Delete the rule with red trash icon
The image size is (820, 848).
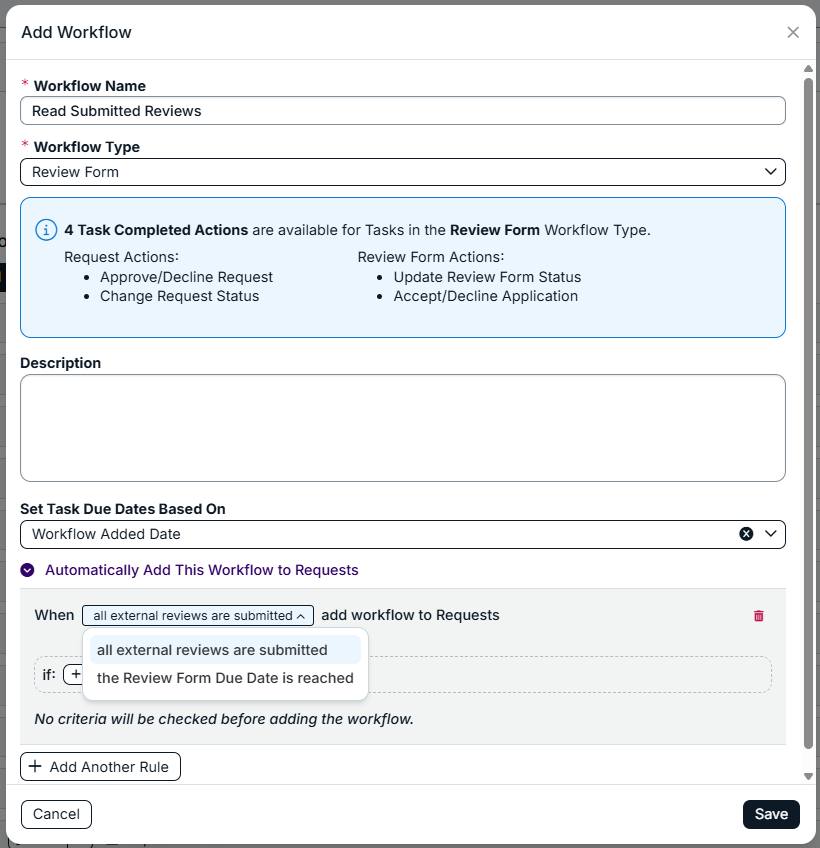758,615
